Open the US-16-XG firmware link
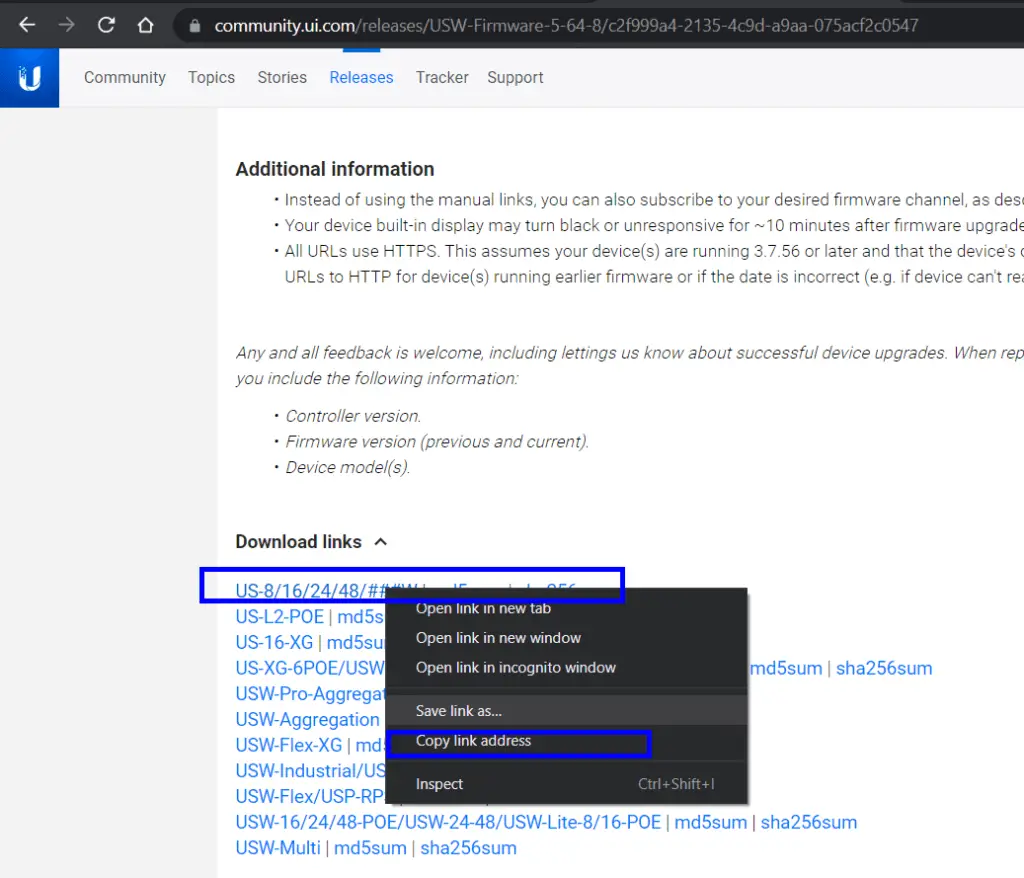Screen dimensions: 1024x878 (x=274, y=642)
